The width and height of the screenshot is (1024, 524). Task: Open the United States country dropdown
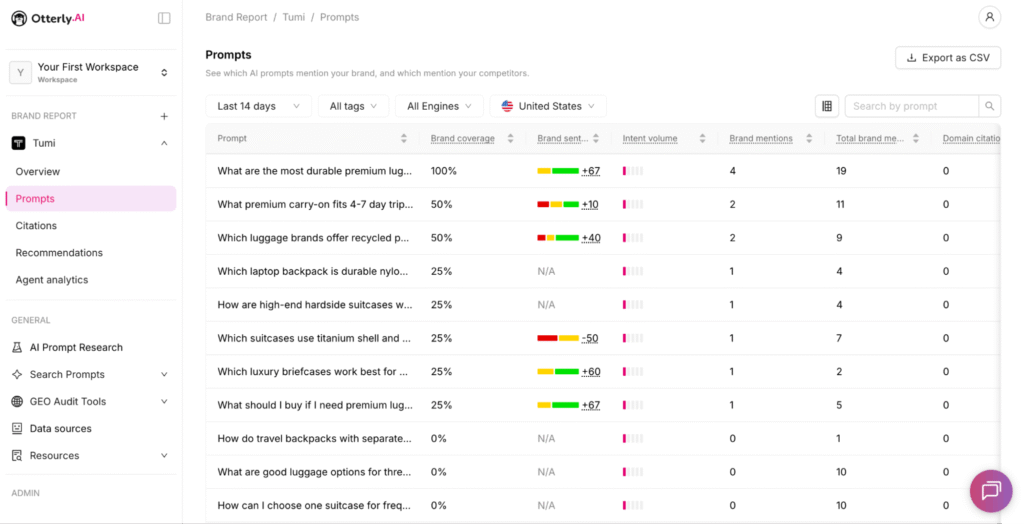[x=548, y=106]
